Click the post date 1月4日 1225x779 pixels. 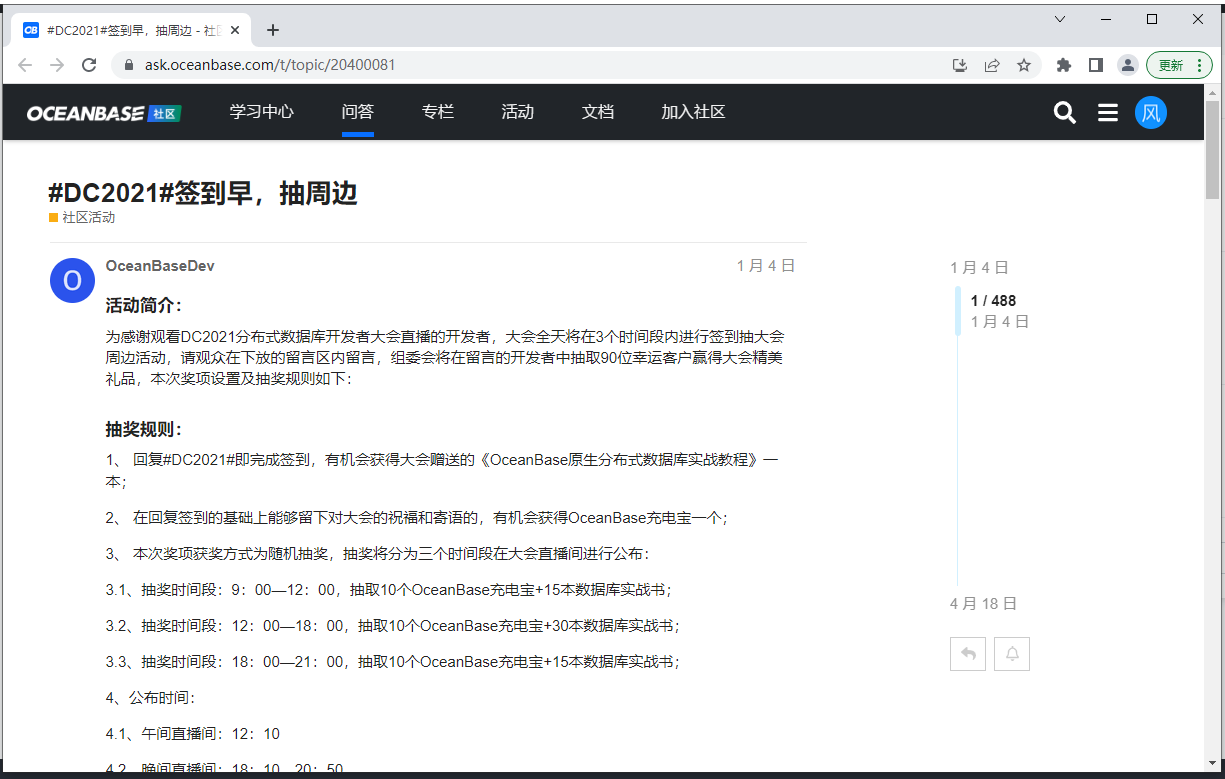tap(766, 266)
